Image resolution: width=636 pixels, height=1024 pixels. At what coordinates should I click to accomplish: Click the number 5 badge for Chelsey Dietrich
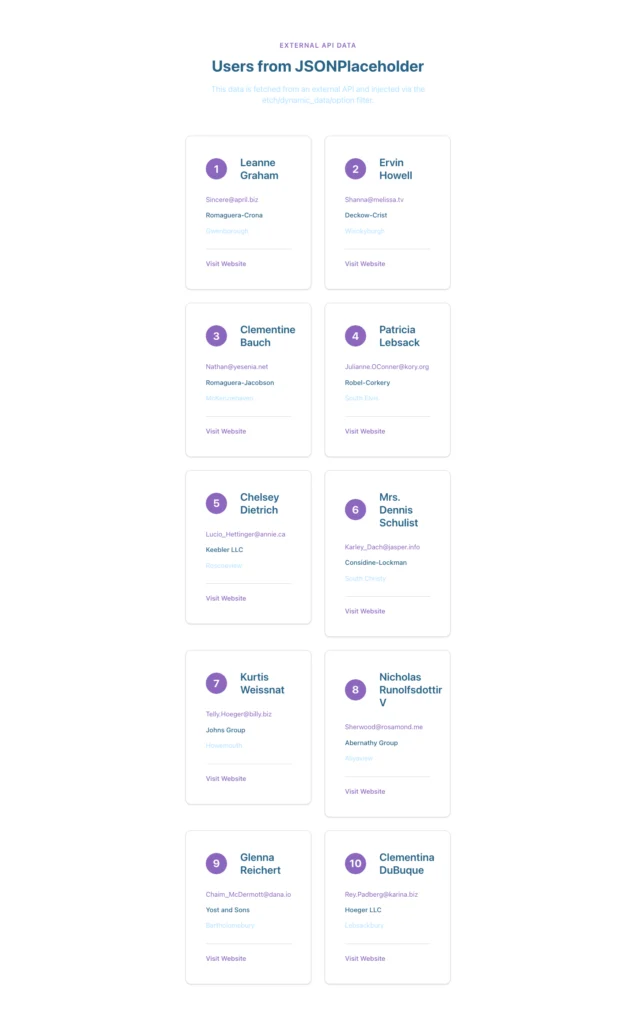[216, 503]
